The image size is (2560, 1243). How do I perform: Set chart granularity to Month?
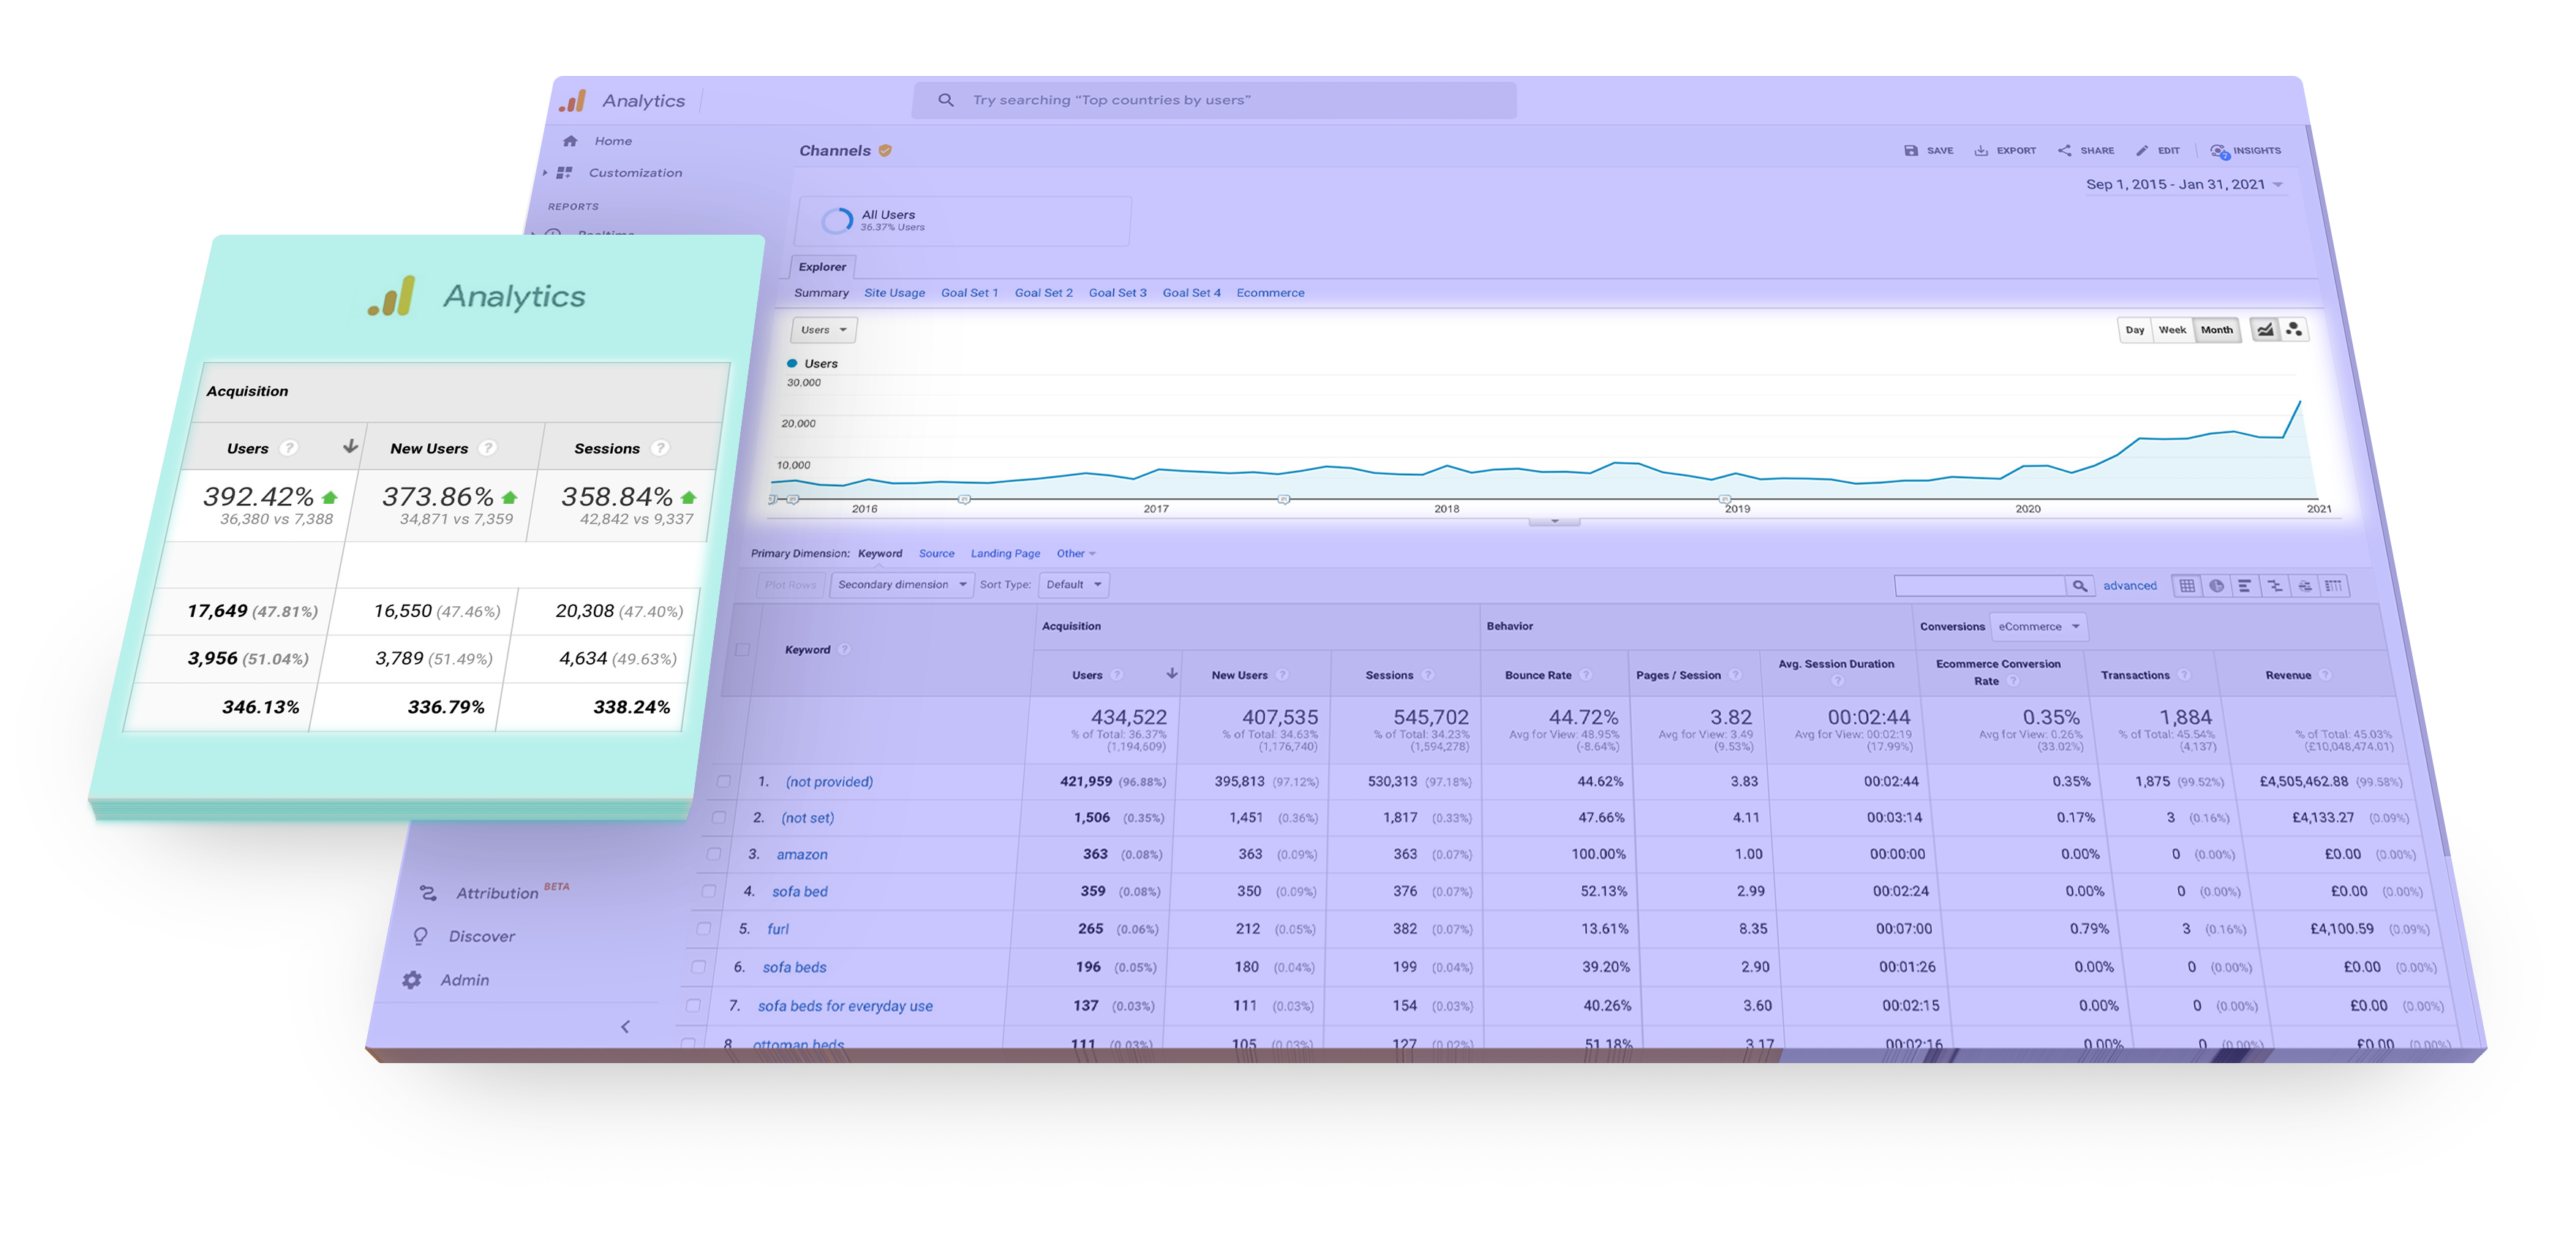pyautogui.click(x=2216, y=329)
